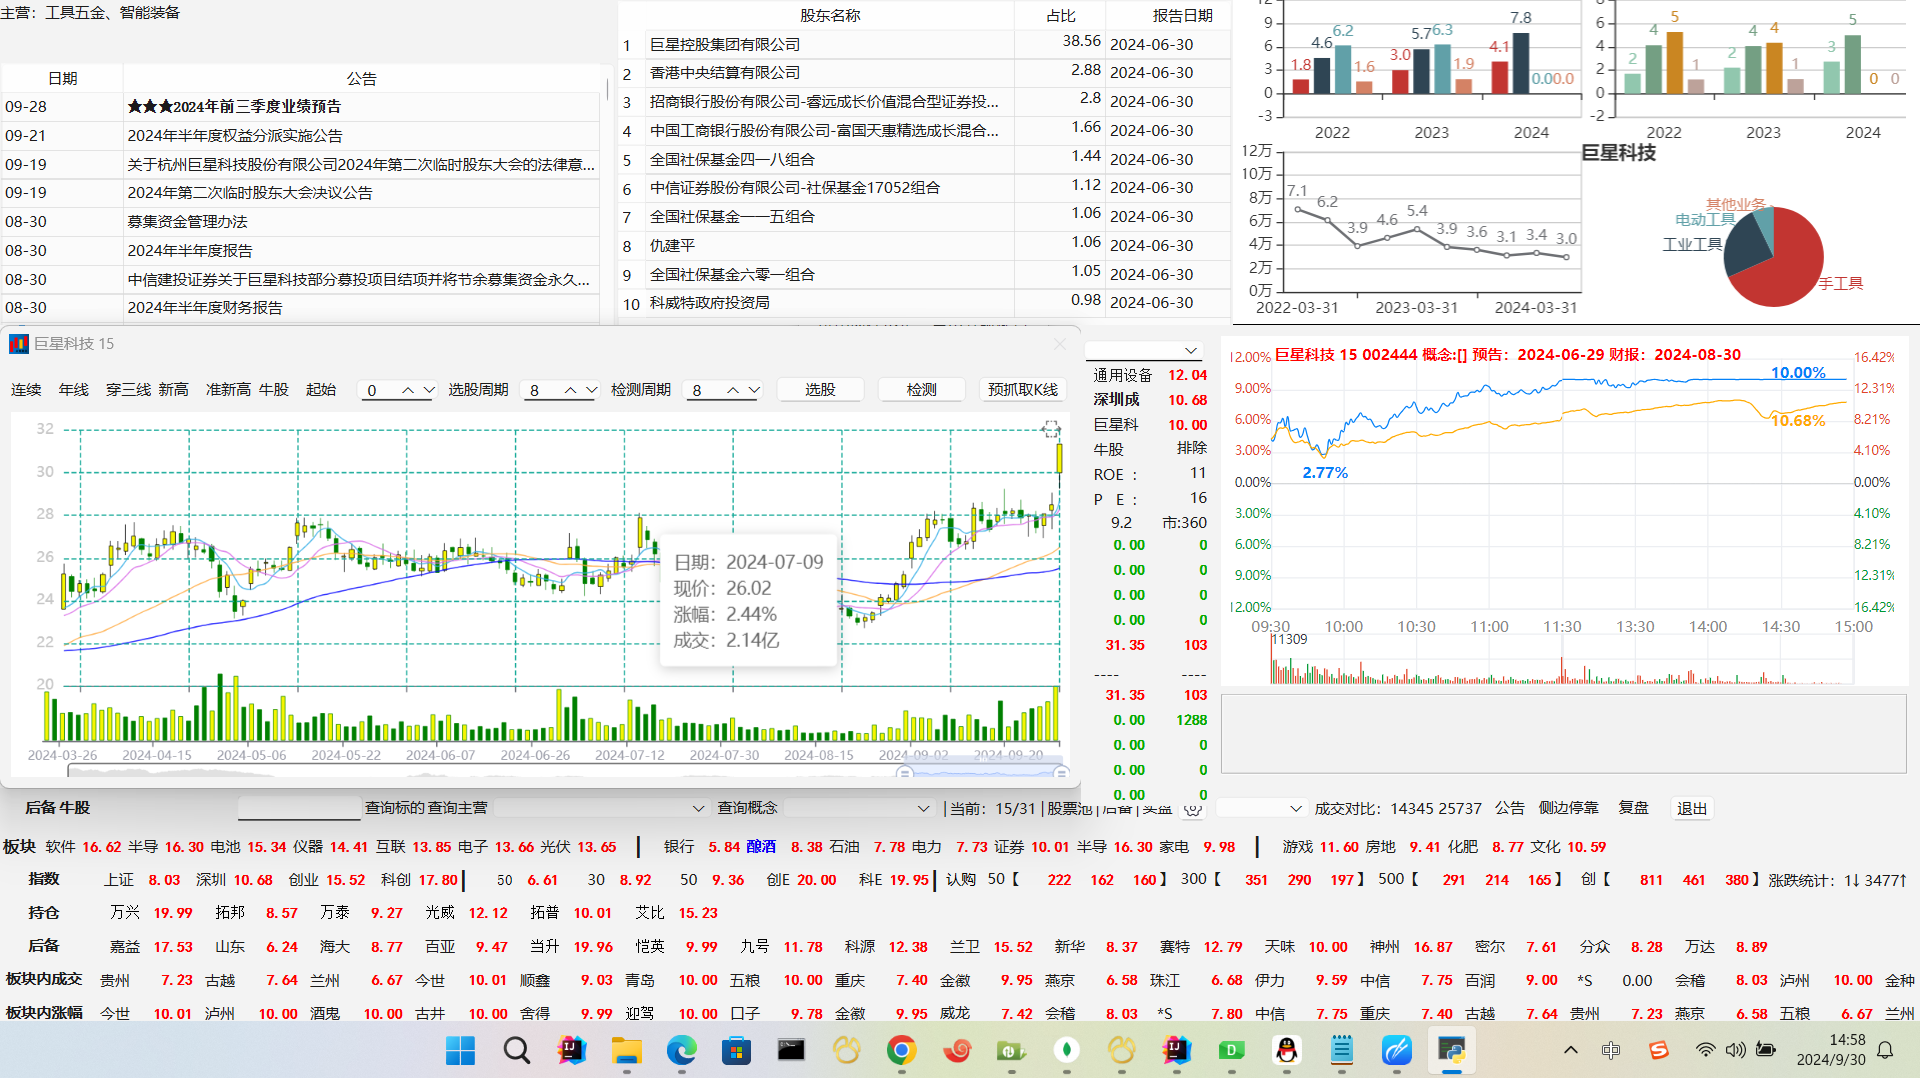The height and width of the screenshot is (1078, 1920).
Task: Expand the dropdown above 通用设备
Action: 1191,351
